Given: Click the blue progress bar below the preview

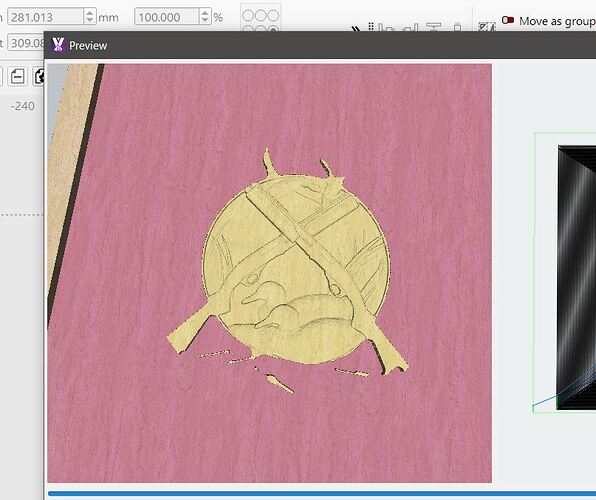Looking at the screenshot, I should coord(322,494).
